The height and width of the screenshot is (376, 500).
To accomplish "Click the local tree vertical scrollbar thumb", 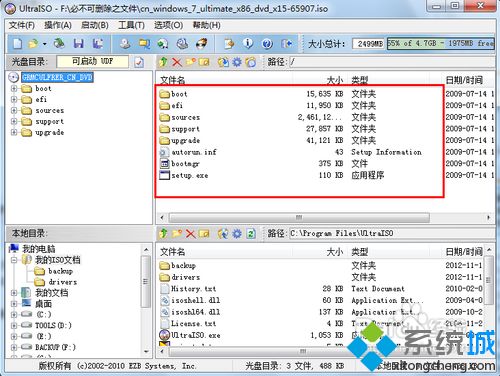I will [x=146, y=281].
